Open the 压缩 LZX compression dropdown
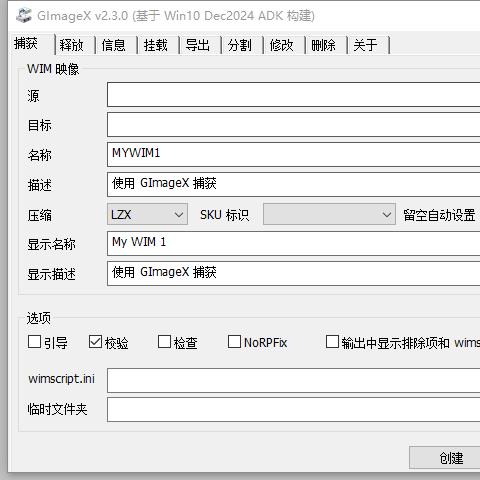 click(x=147, y=214)
